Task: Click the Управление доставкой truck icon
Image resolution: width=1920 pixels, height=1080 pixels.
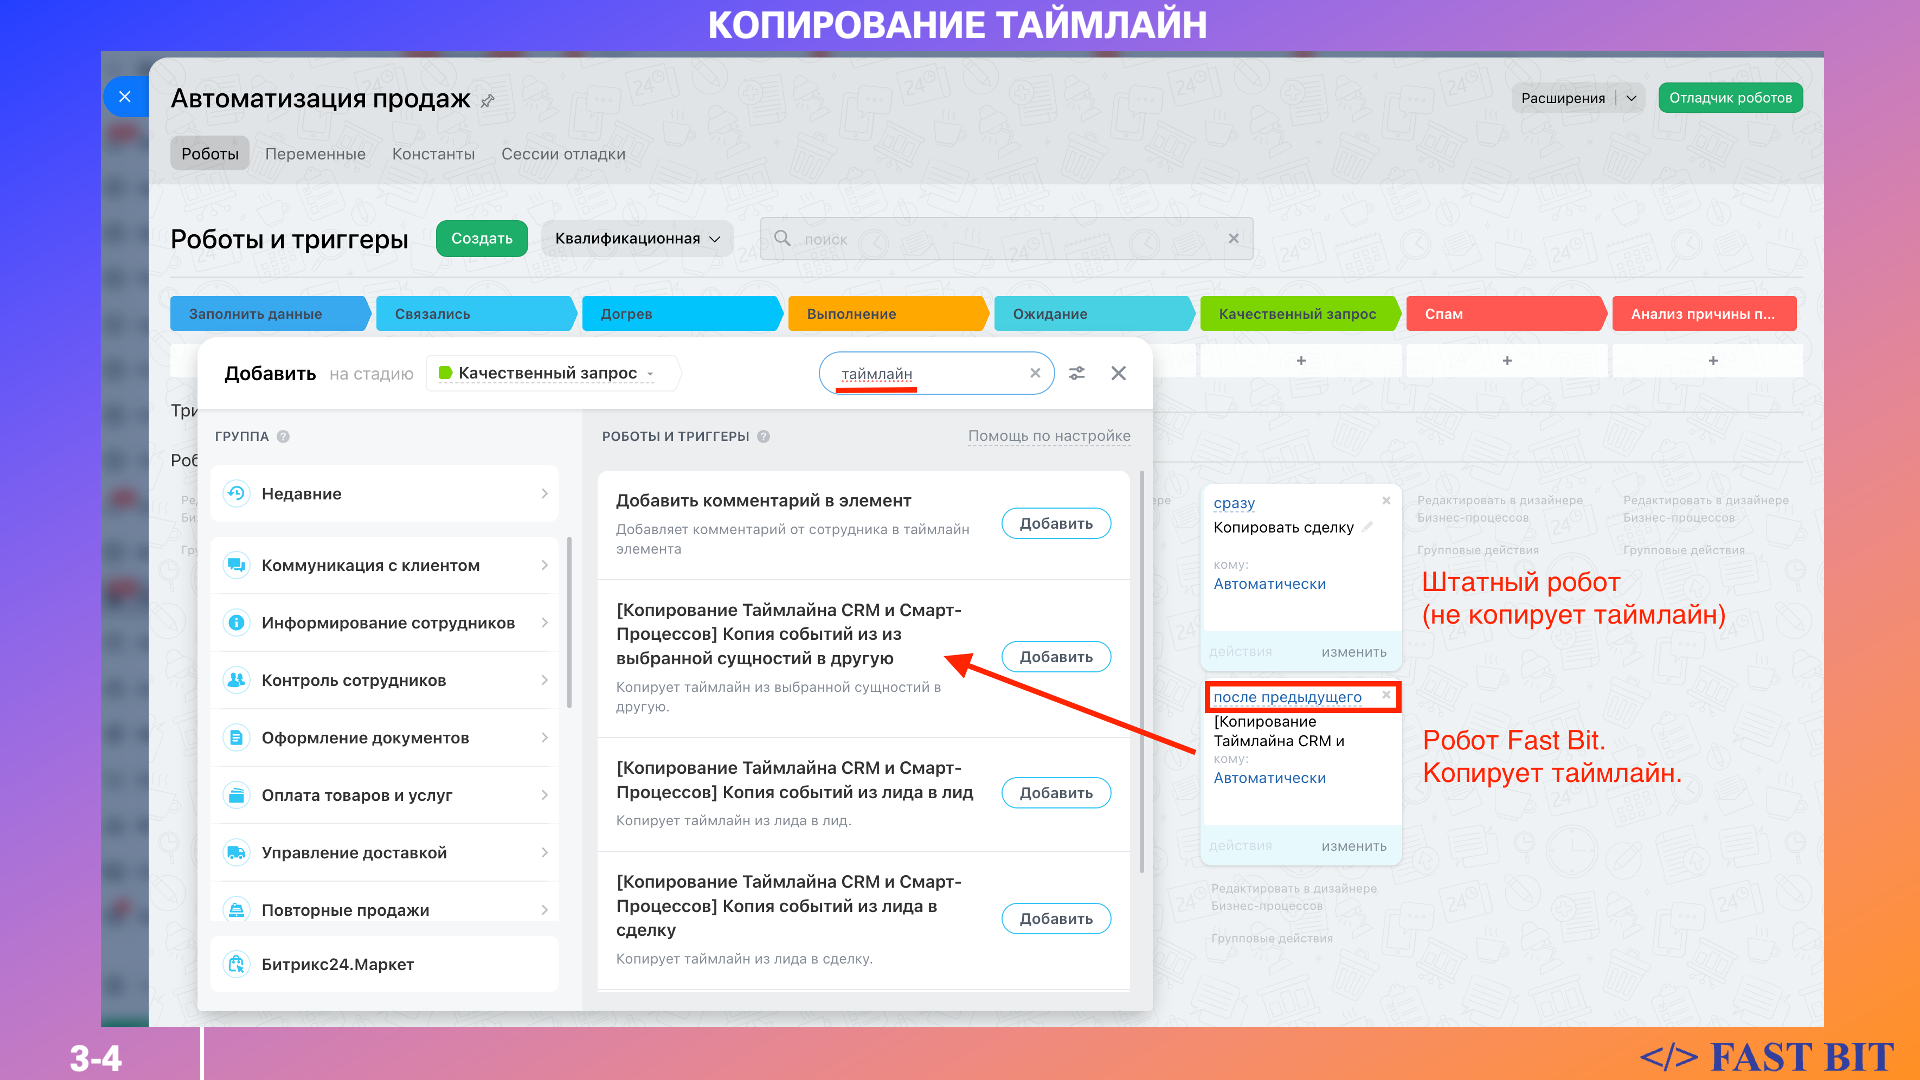Action: tap(236, 853)
